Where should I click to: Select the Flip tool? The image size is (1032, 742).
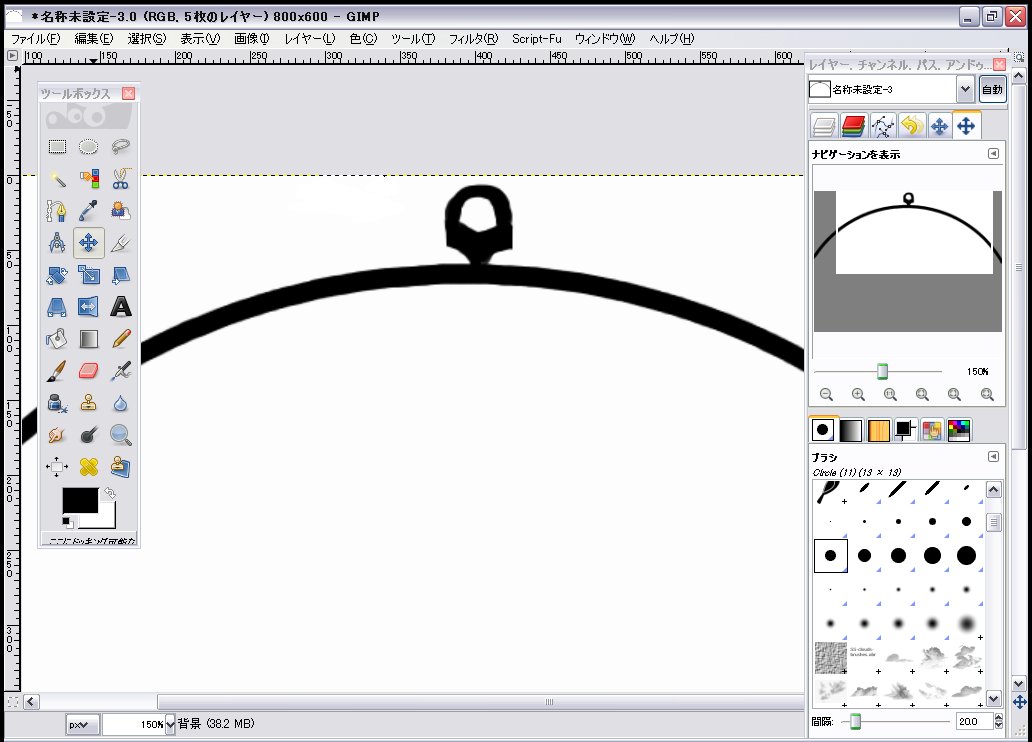[89, 307]
